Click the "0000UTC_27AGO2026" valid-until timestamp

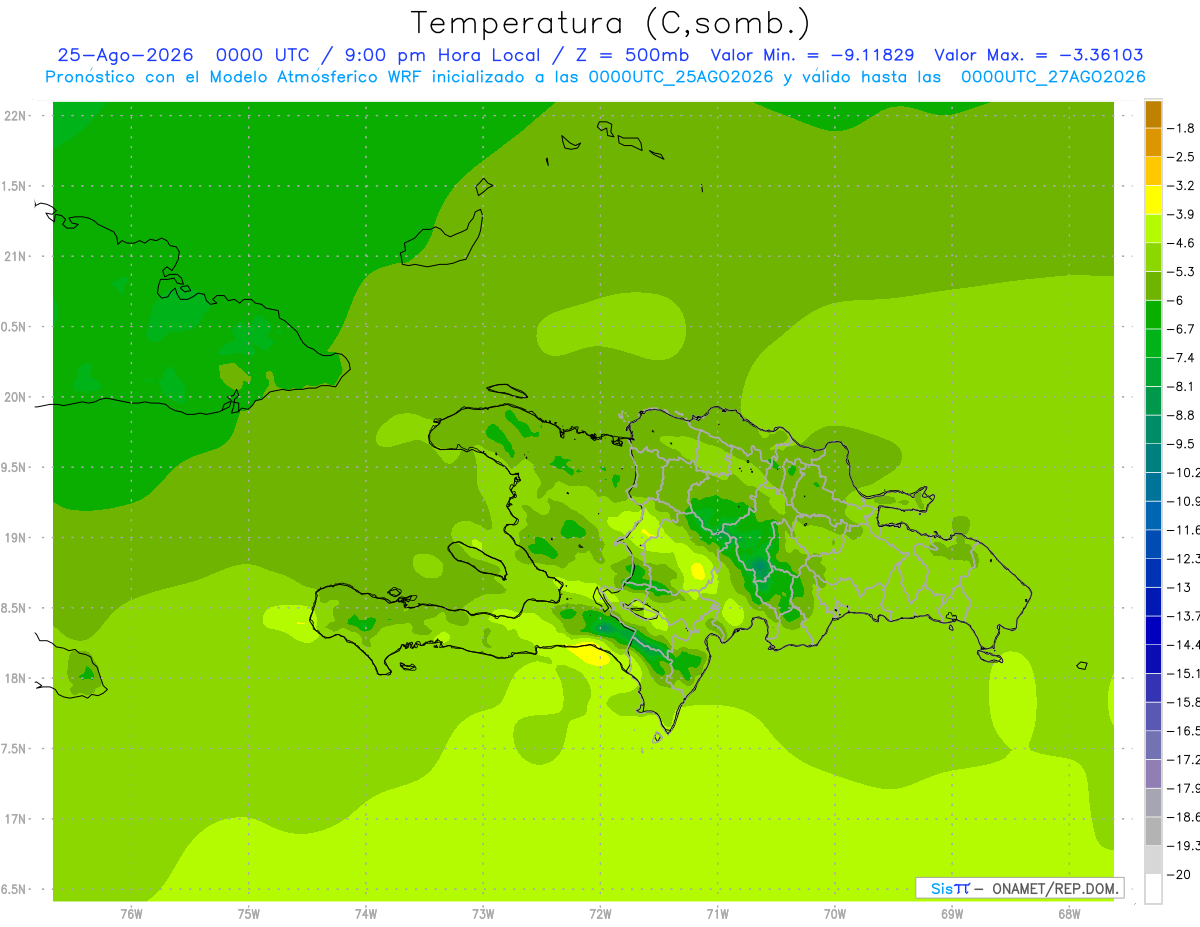(1053, 77)
